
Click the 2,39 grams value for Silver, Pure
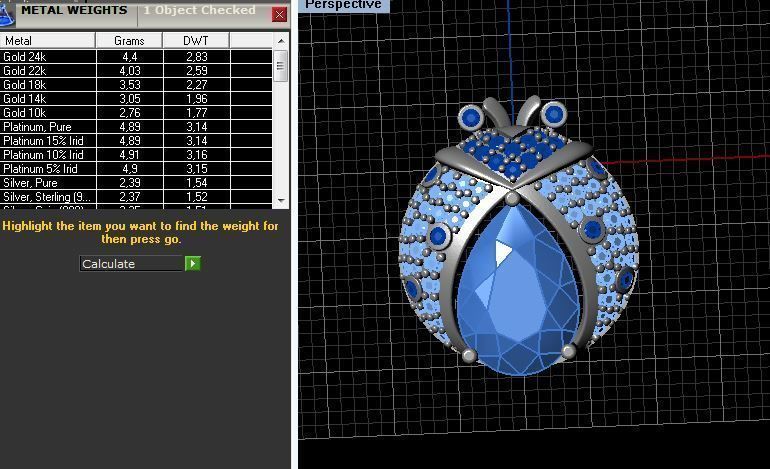(130, 183)
